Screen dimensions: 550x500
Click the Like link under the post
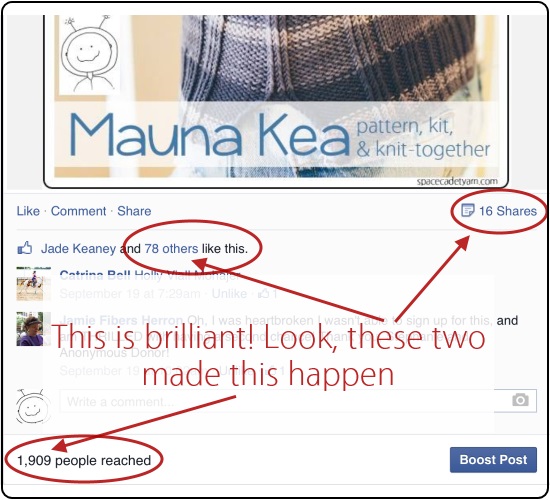(28, 211)
